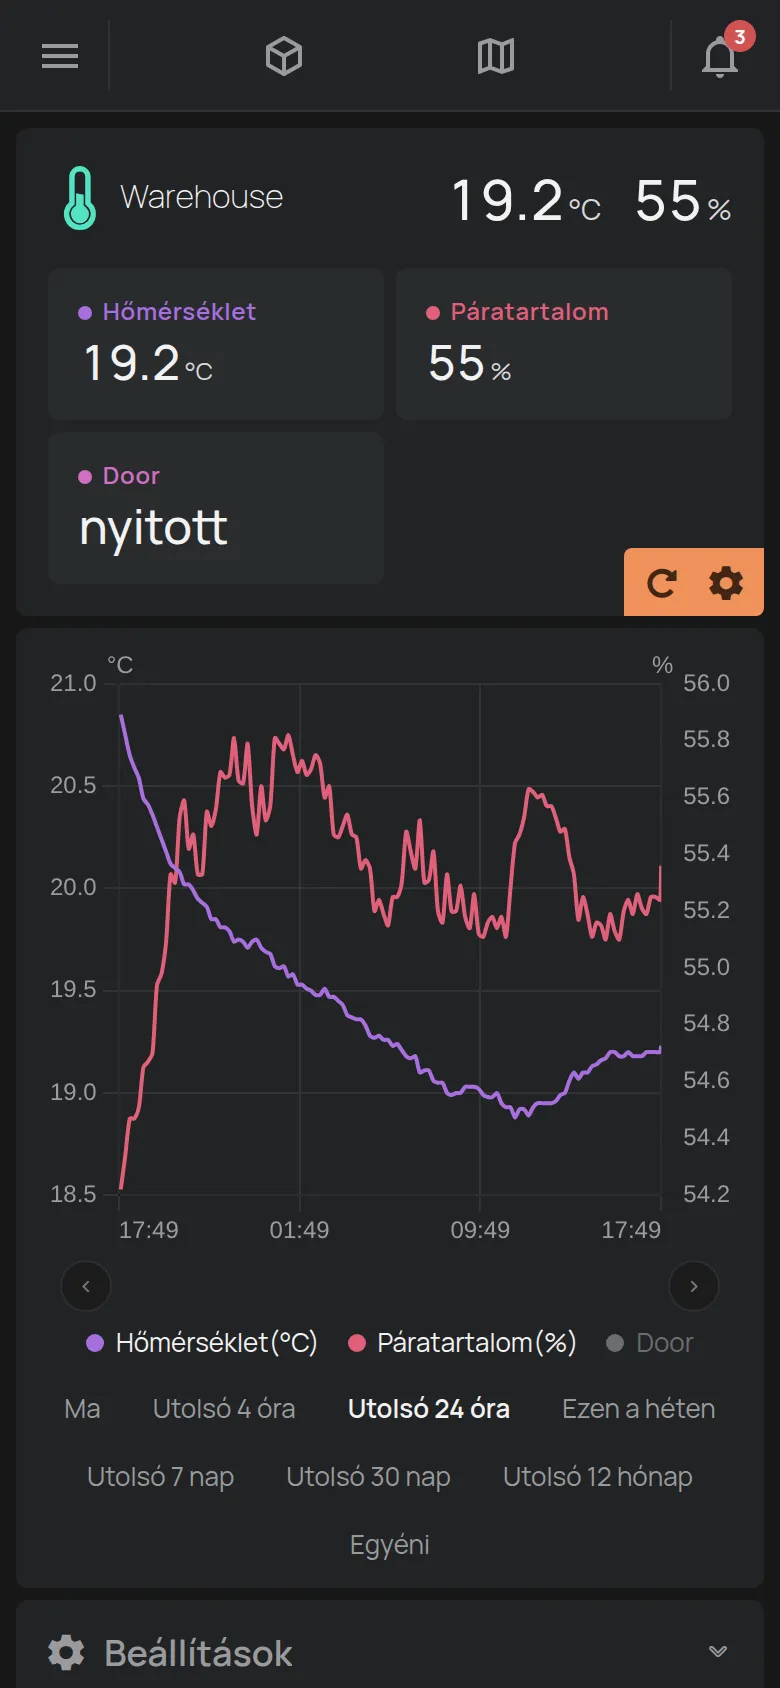Click the Beállítások heading text
Viewport: 780px width, 1688px height.
click(198, 1653)
